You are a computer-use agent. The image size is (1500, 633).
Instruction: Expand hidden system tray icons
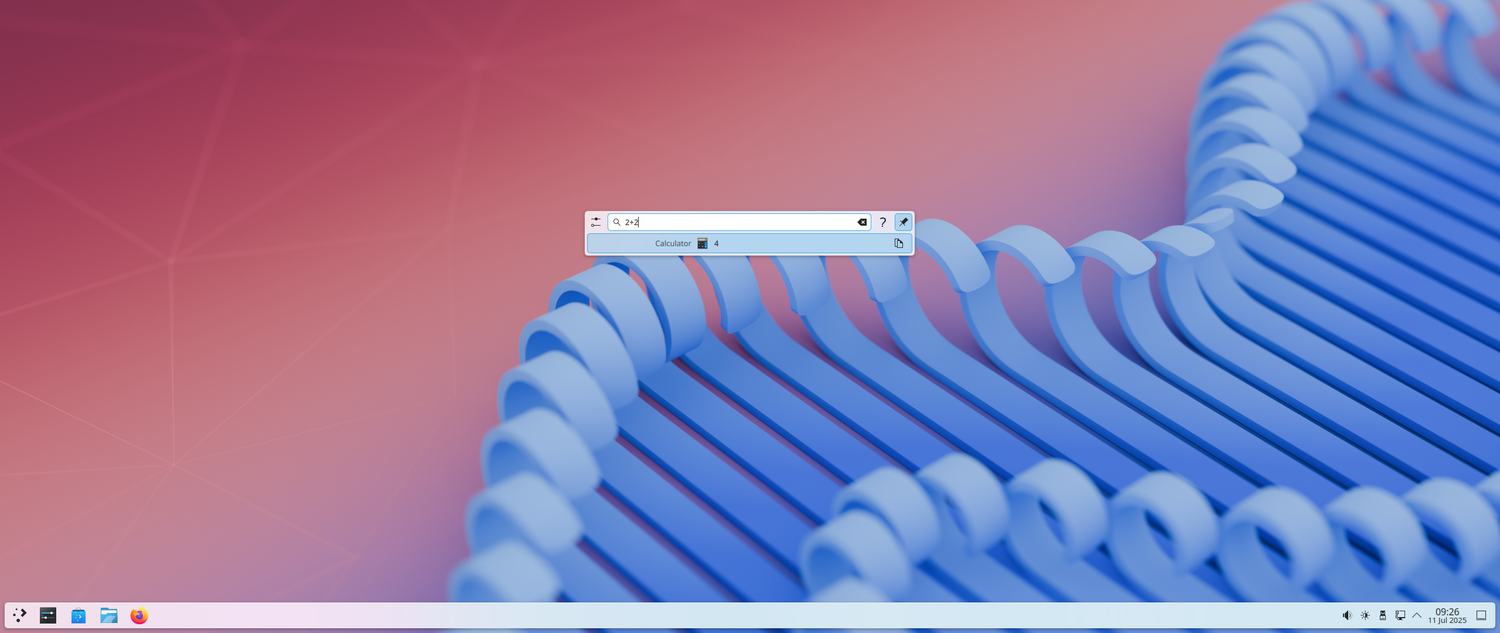[1417, 616]
